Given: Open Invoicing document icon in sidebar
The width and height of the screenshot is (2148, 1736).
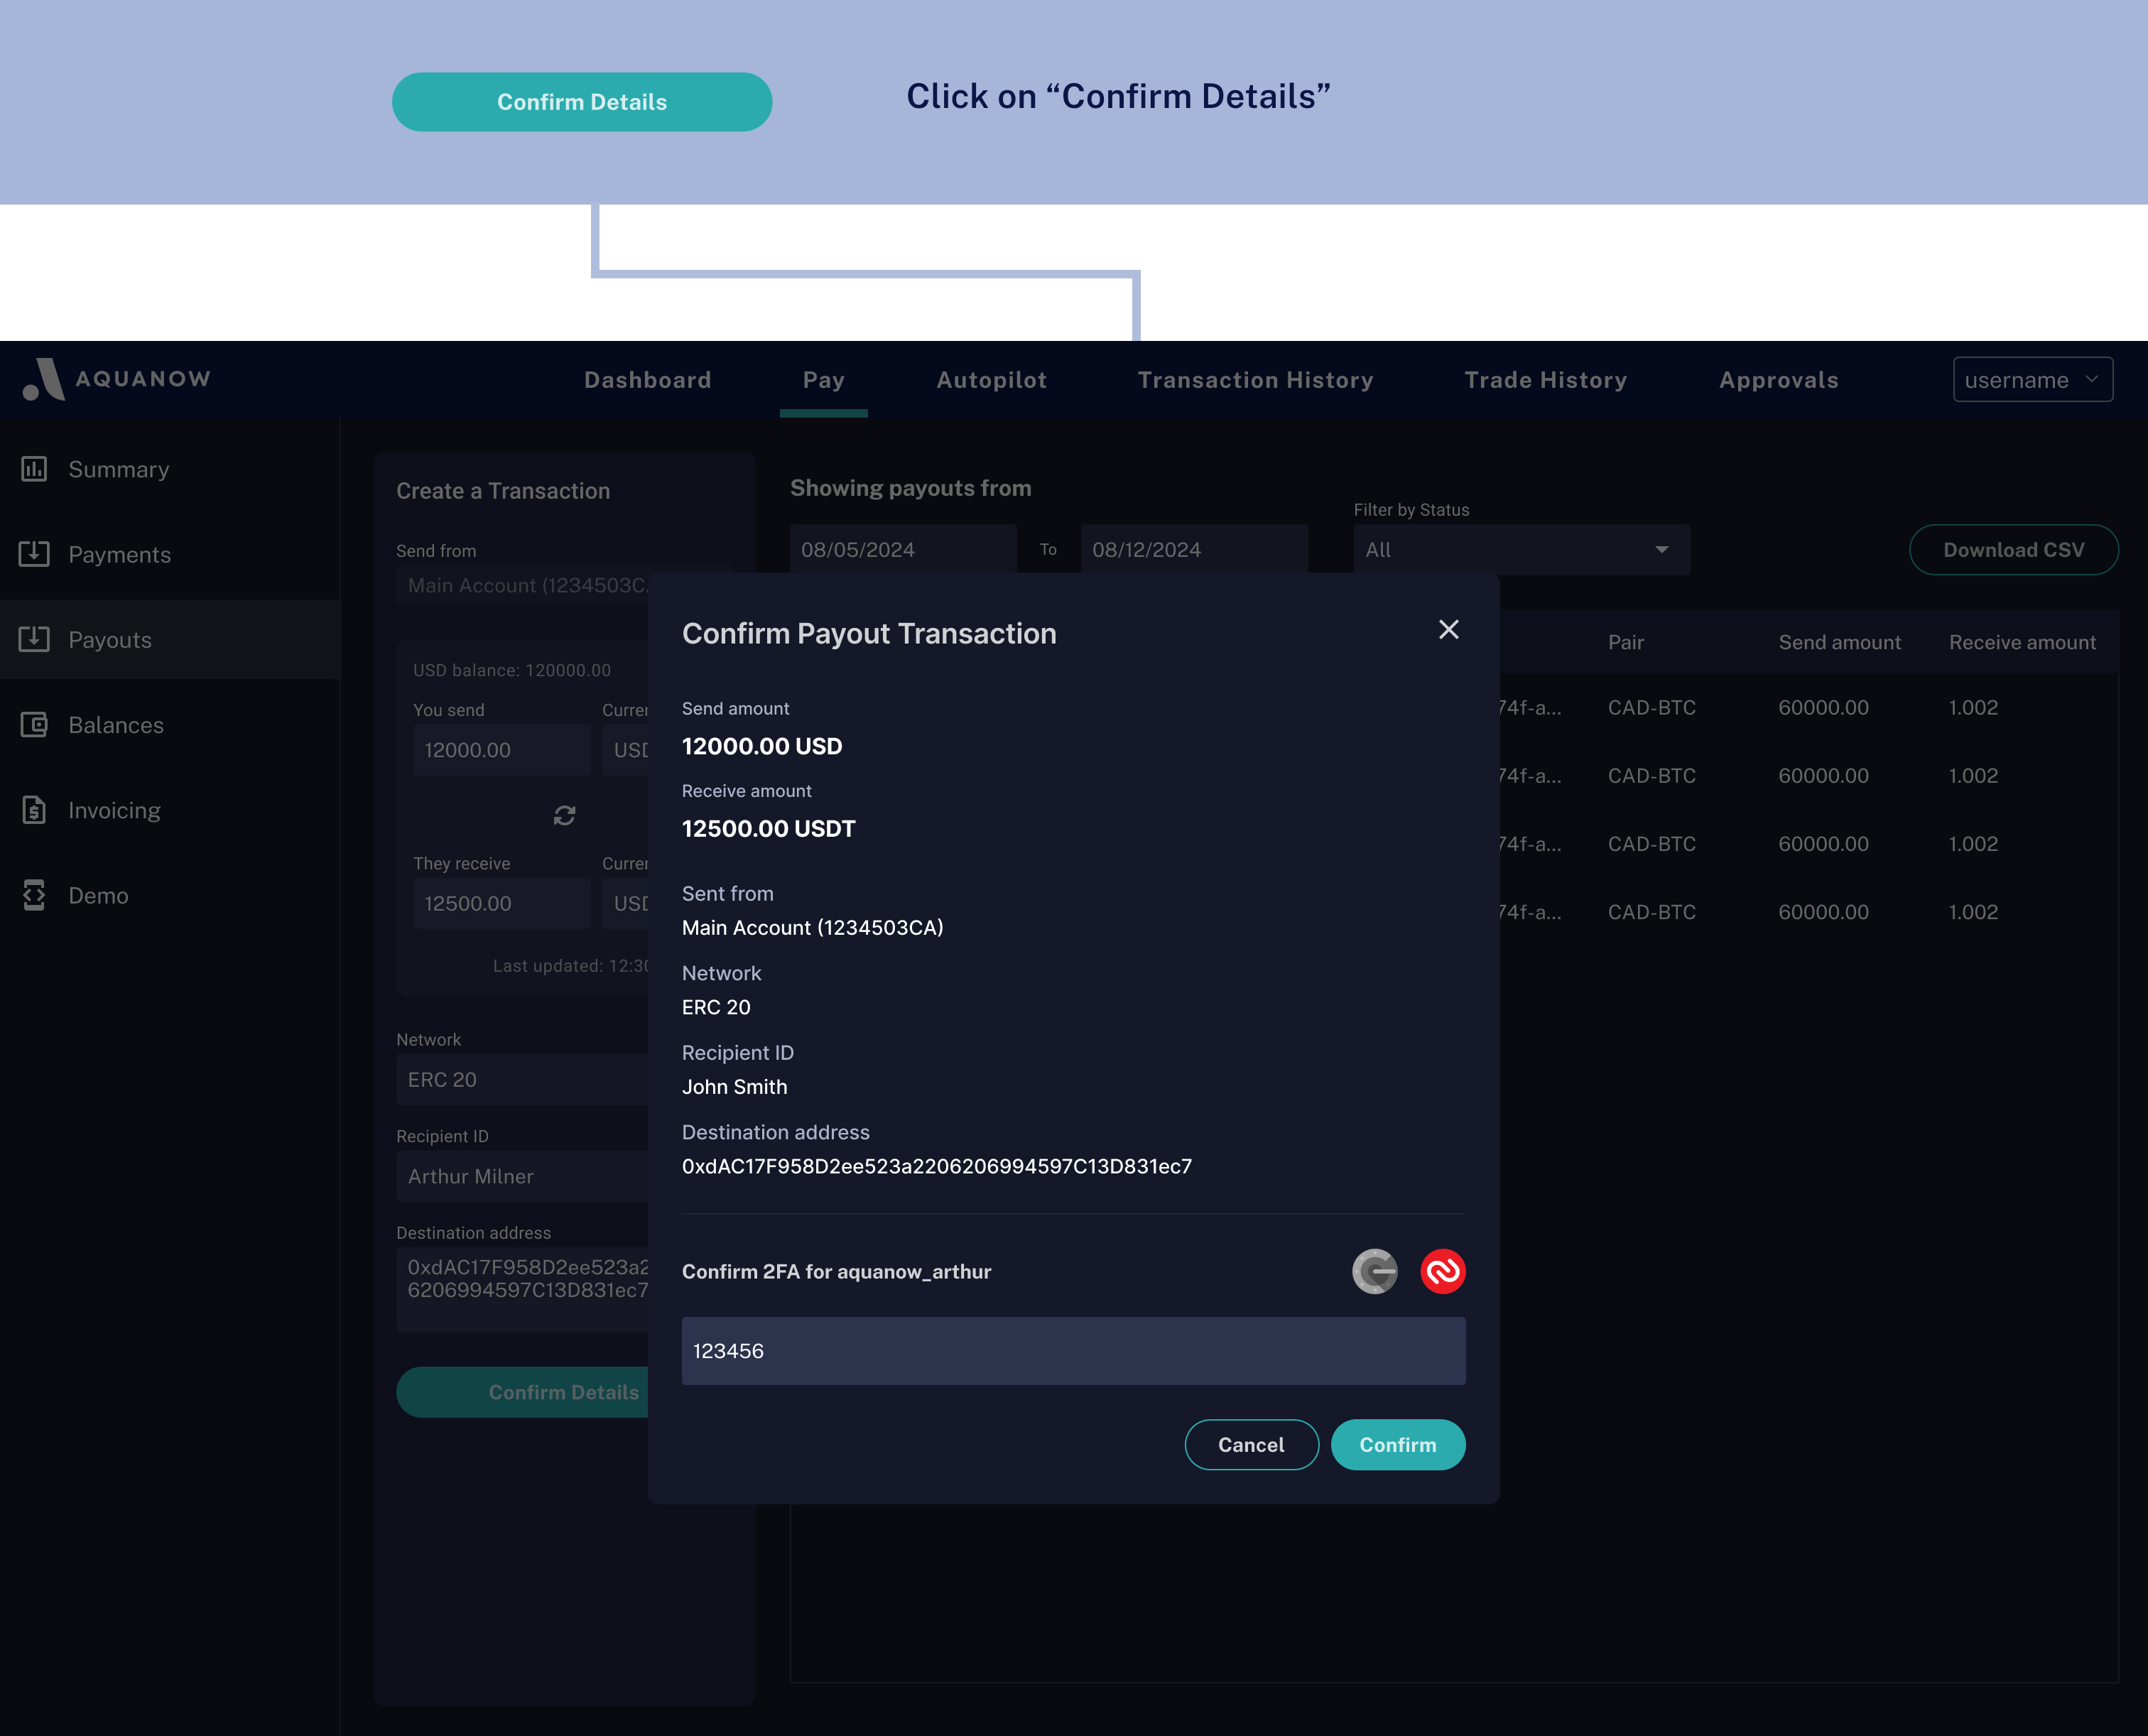Looking at the screenshot, I should tap(34, 810).
